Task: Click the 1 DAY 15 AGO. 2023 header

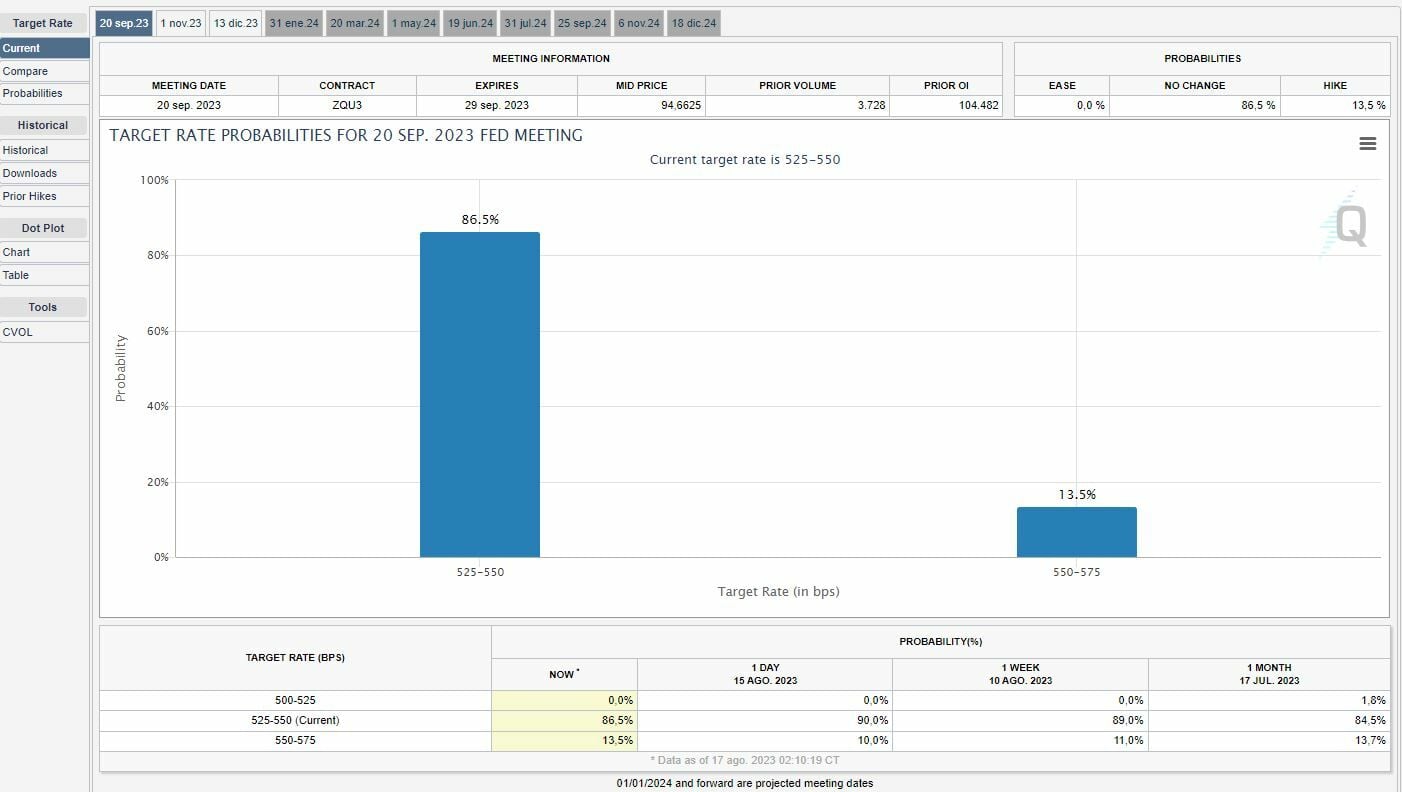Action: pos(765,674)
